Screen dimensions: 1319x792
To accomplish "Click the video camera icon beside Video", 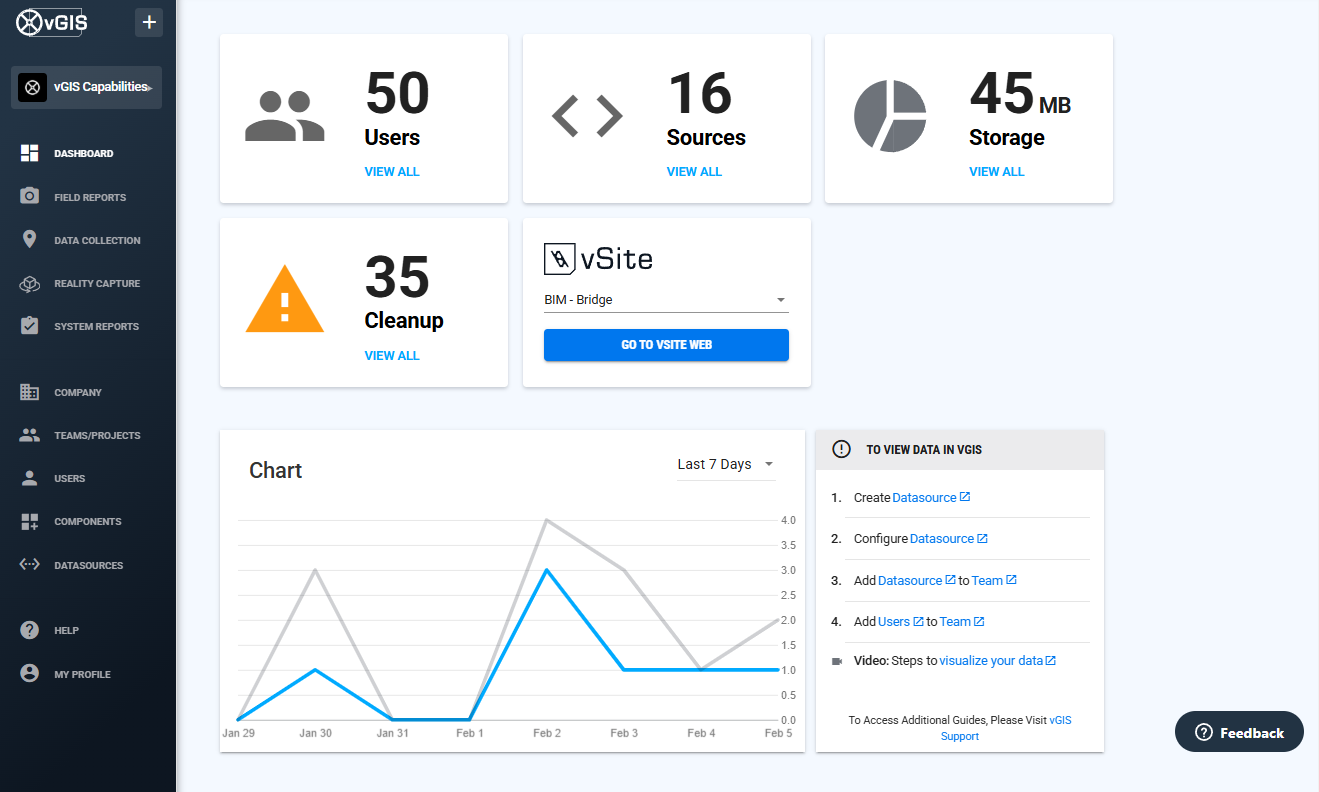I will [837, 661].
